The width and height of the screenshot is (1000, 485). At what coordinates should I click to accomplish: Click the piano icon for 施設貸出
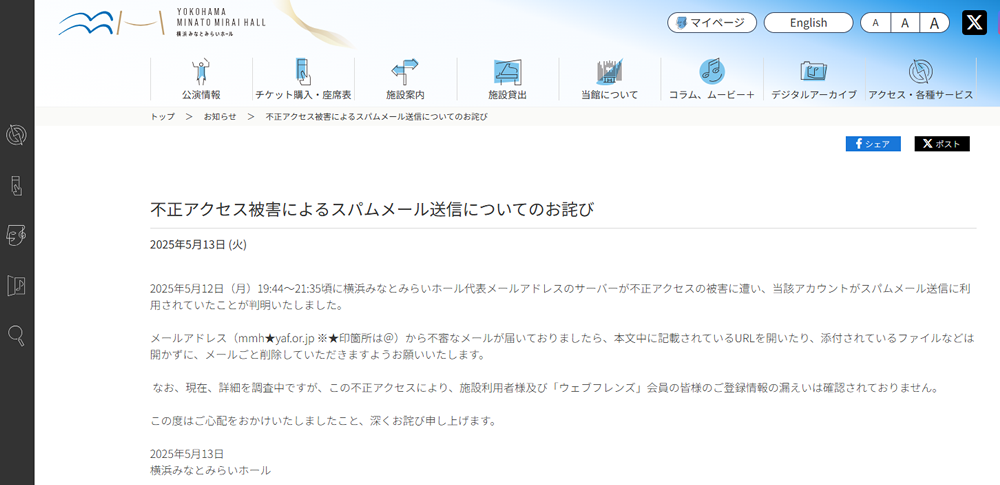pyautogui.click(x=508, y=72)
